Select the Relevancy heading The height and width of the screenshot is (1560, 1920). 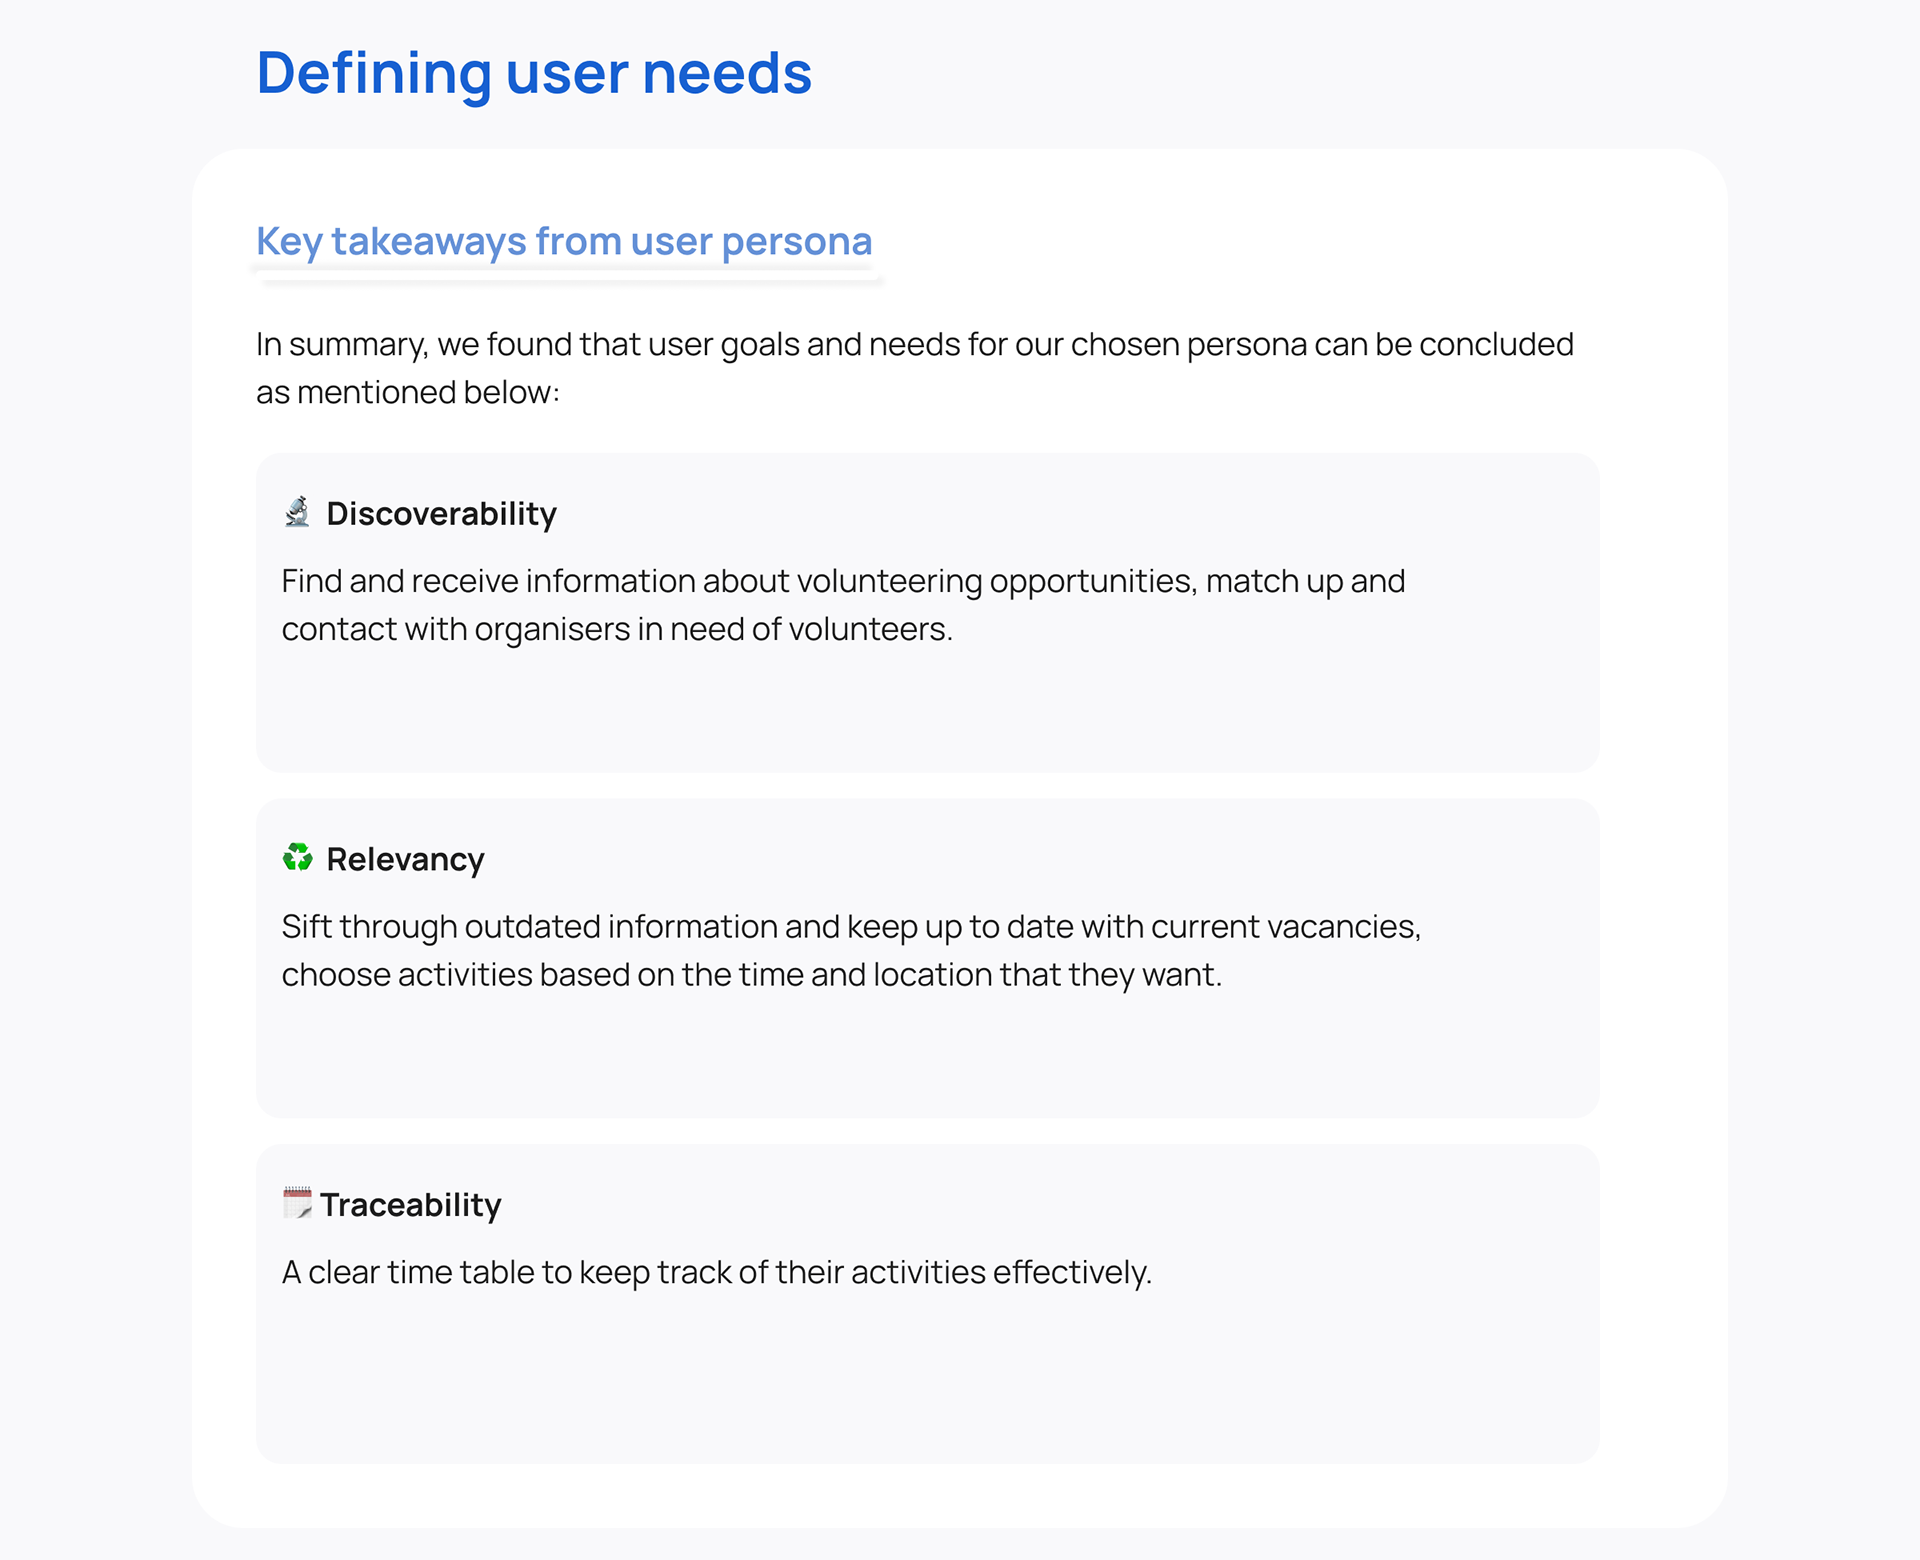click(x=405, y=859)
